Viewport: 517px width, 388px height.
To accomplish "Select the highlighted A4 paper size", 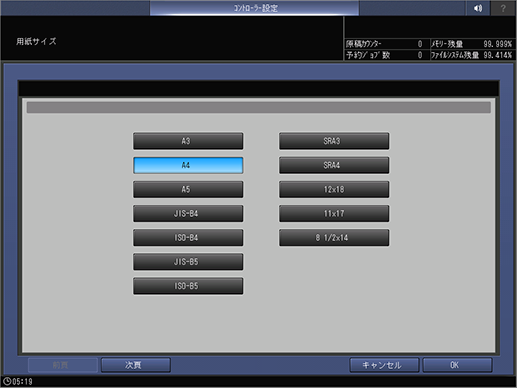I will (x=188, y=165).
